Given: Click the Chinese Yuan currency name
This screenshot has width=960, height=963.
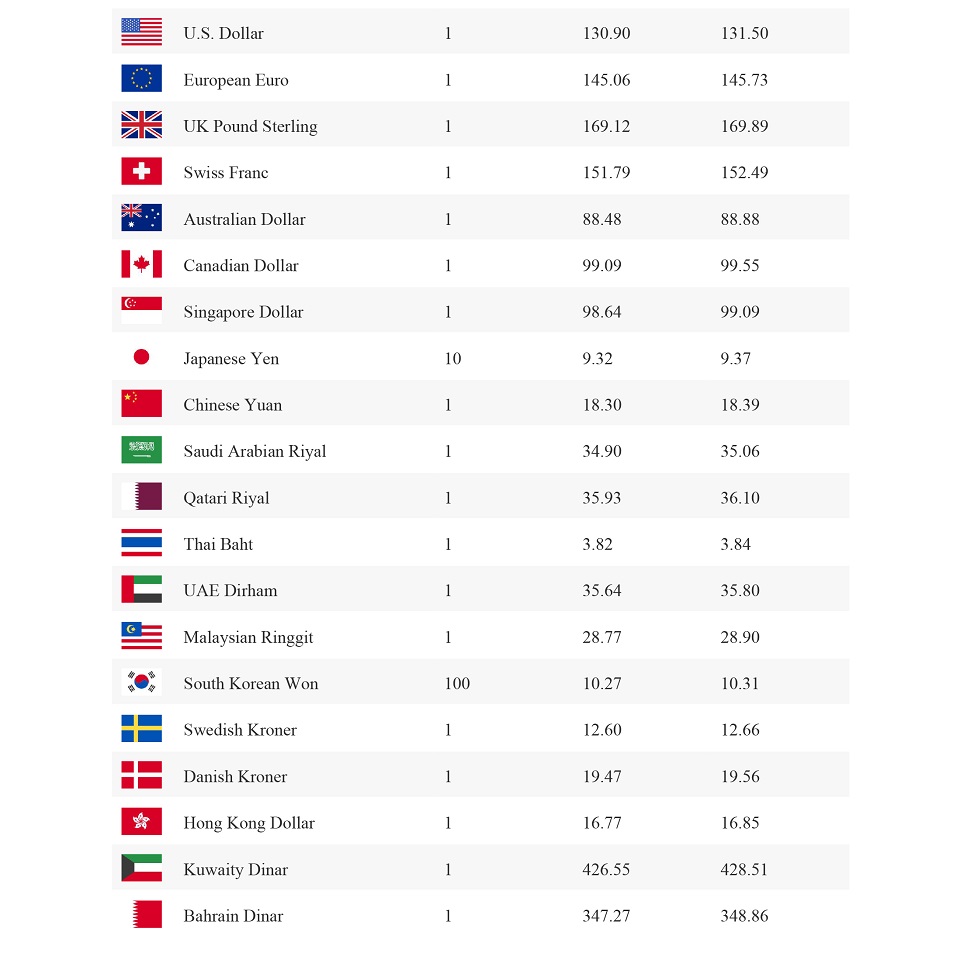Looking at the screenshot, I should point(232,405).
